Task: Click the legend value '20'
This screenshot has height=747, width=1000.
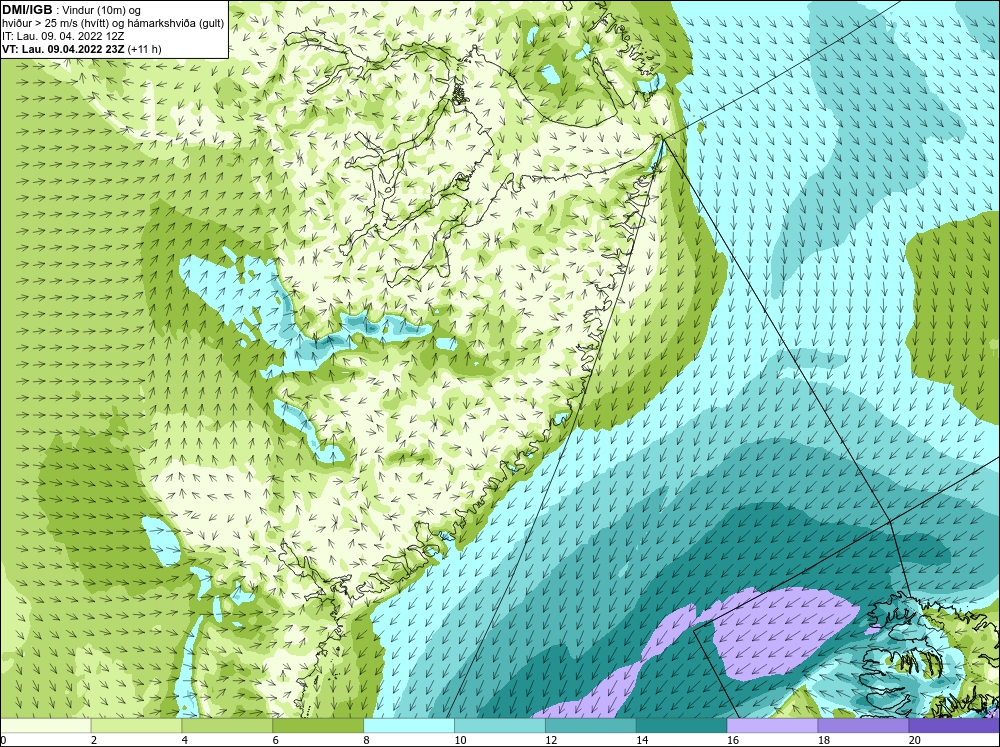Action: (915, 740)
